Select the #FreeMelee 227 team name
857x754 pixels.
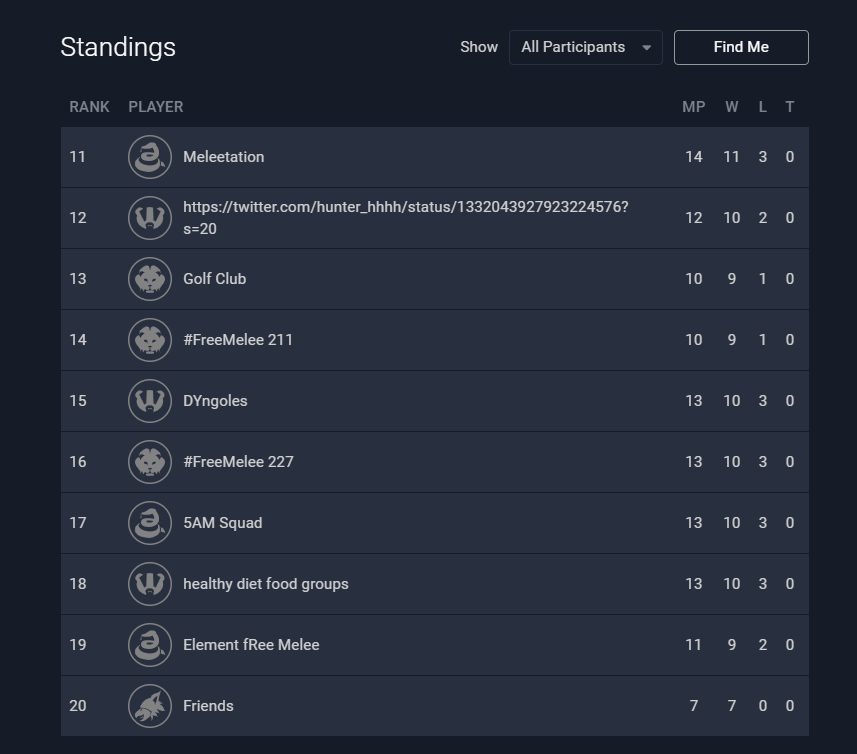(x=238, y=462)
